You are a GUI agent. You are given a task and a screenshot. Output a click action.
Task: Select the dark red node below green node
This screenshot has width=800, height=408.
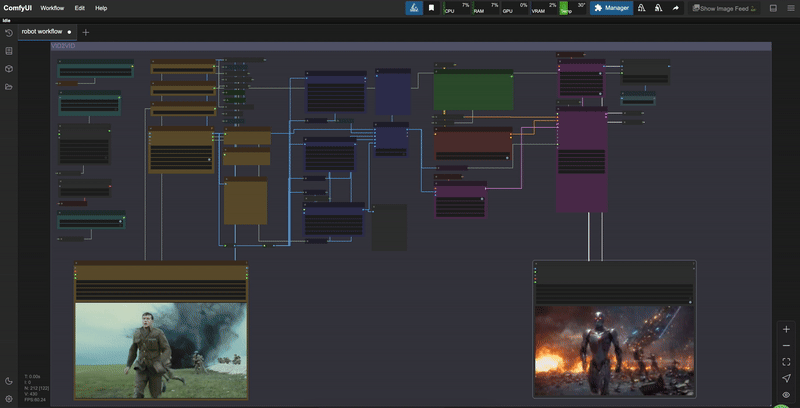pos(473,144)
